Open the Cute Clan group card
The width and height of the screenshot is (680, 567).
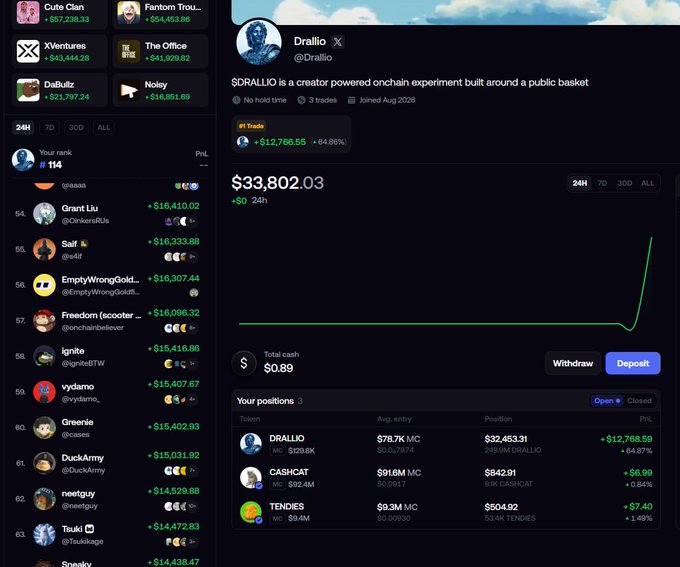click(x=60, y=13)
